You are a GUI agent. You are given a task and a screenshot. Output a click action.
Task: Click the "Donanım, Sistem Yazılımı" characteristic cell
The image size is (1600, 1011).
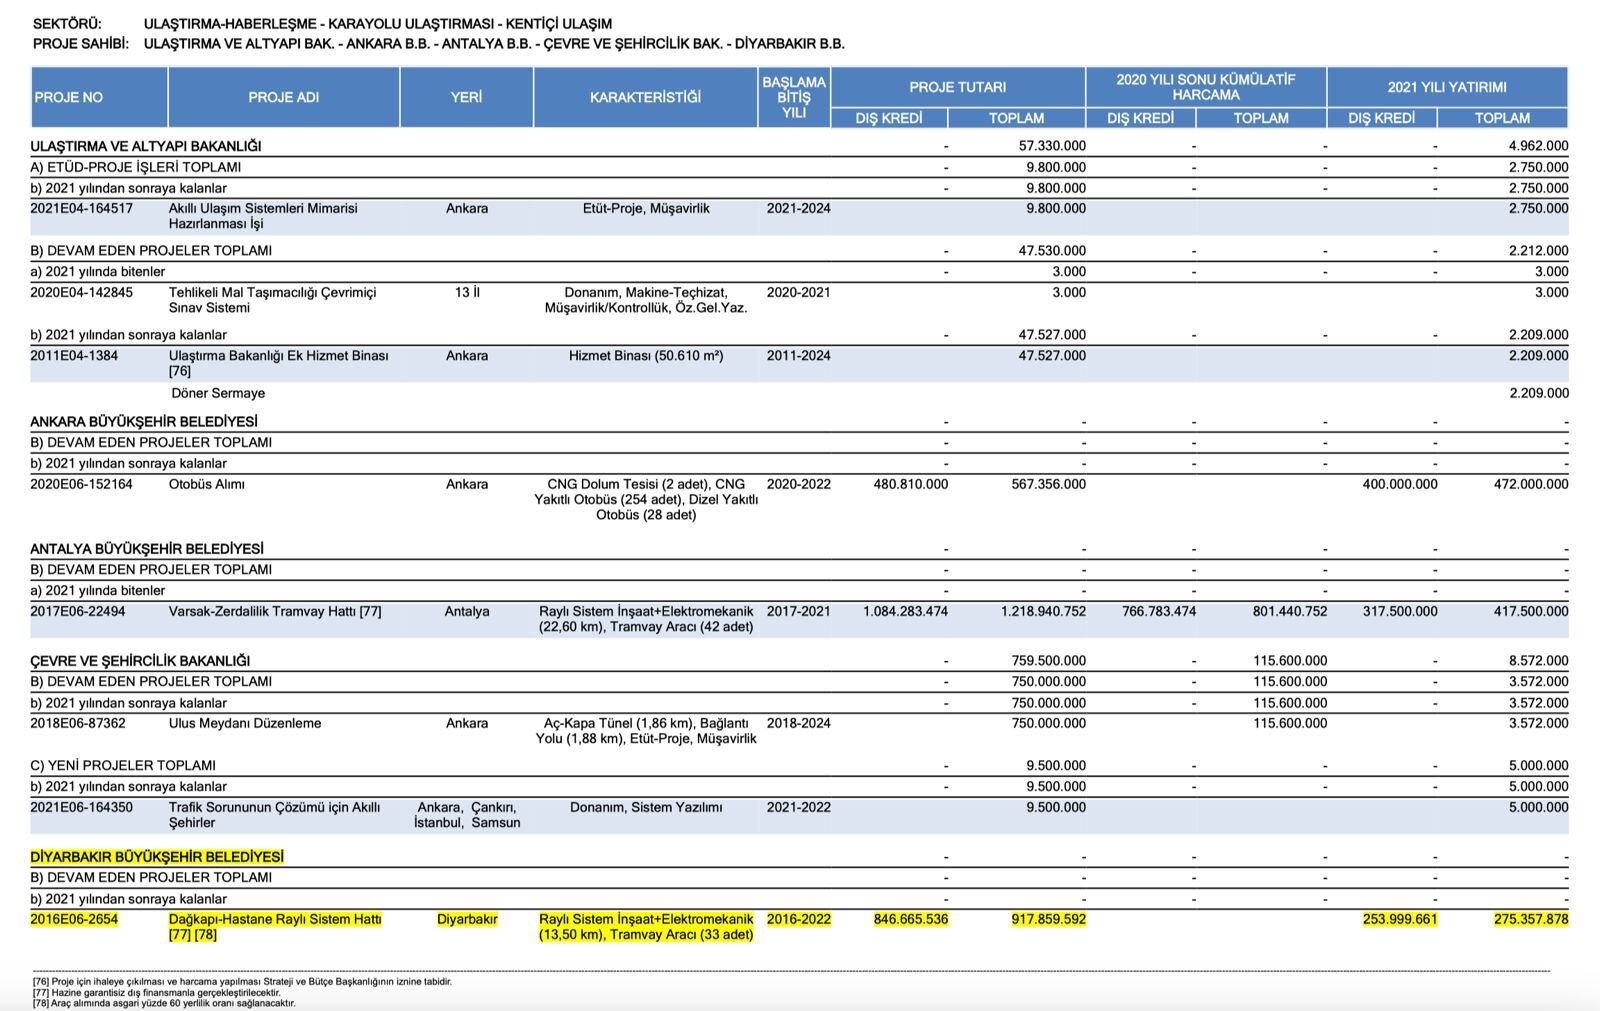pos(646,808)
